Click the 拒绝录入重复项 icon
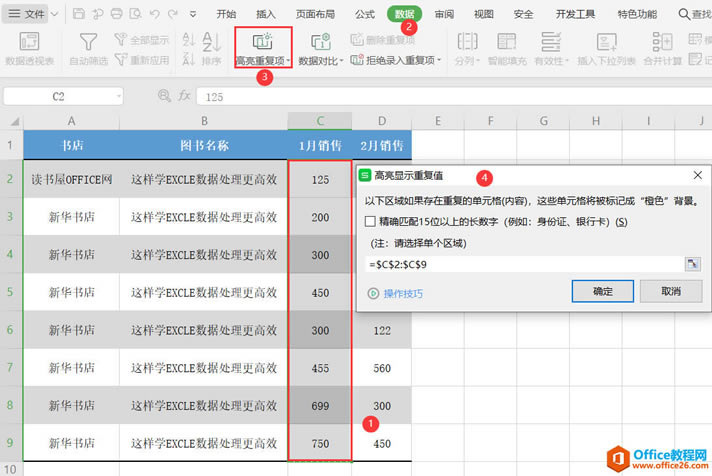 click(x=357, y=60)
